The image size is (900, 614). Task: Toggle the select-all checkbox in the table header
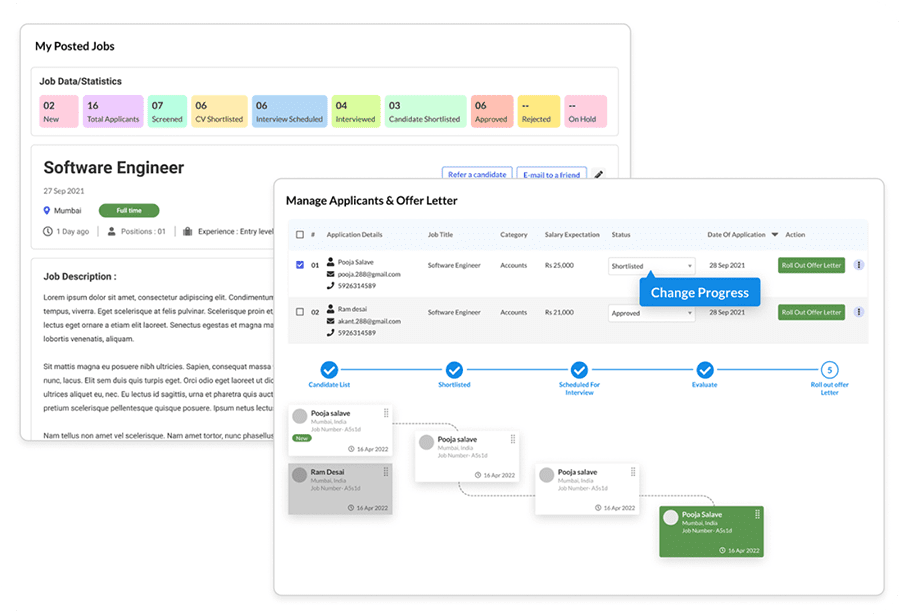tap(300, 235)
